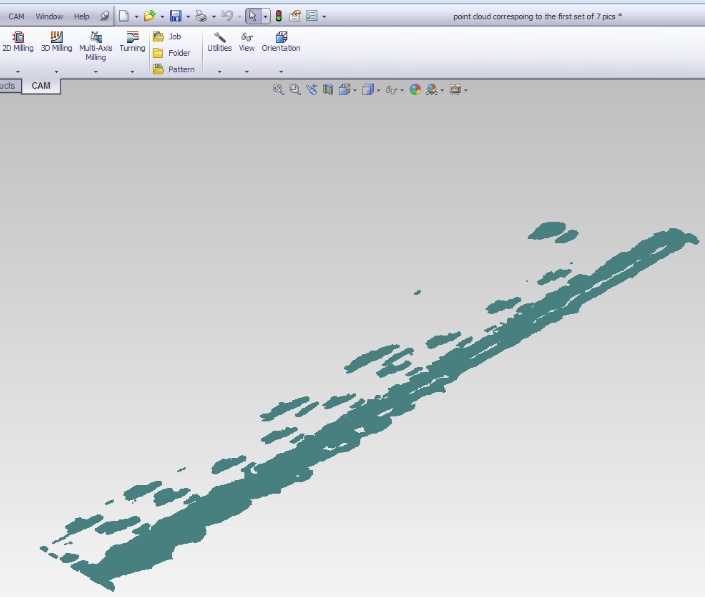Save with the floppy disk icon

(x=175, y=16)
